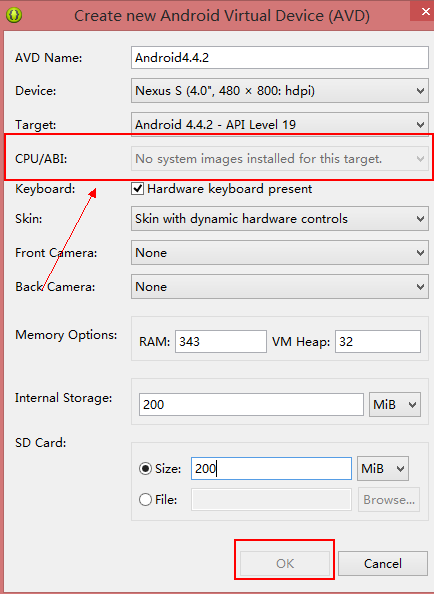Change the Internal Storage MiB unit dropdown
The height and width of the screenshot is (594, 434).
(x=395, y=404)
